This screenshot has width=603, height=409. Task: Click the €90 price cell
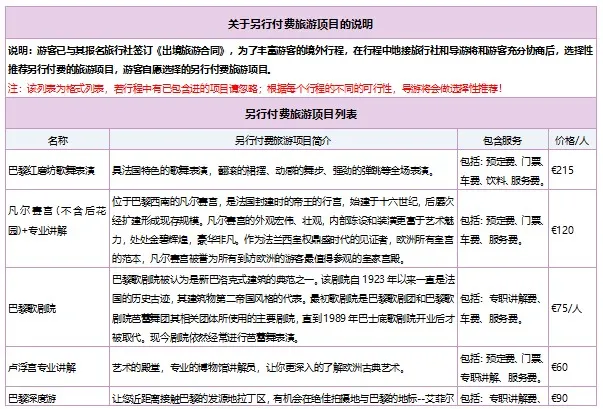562,400
